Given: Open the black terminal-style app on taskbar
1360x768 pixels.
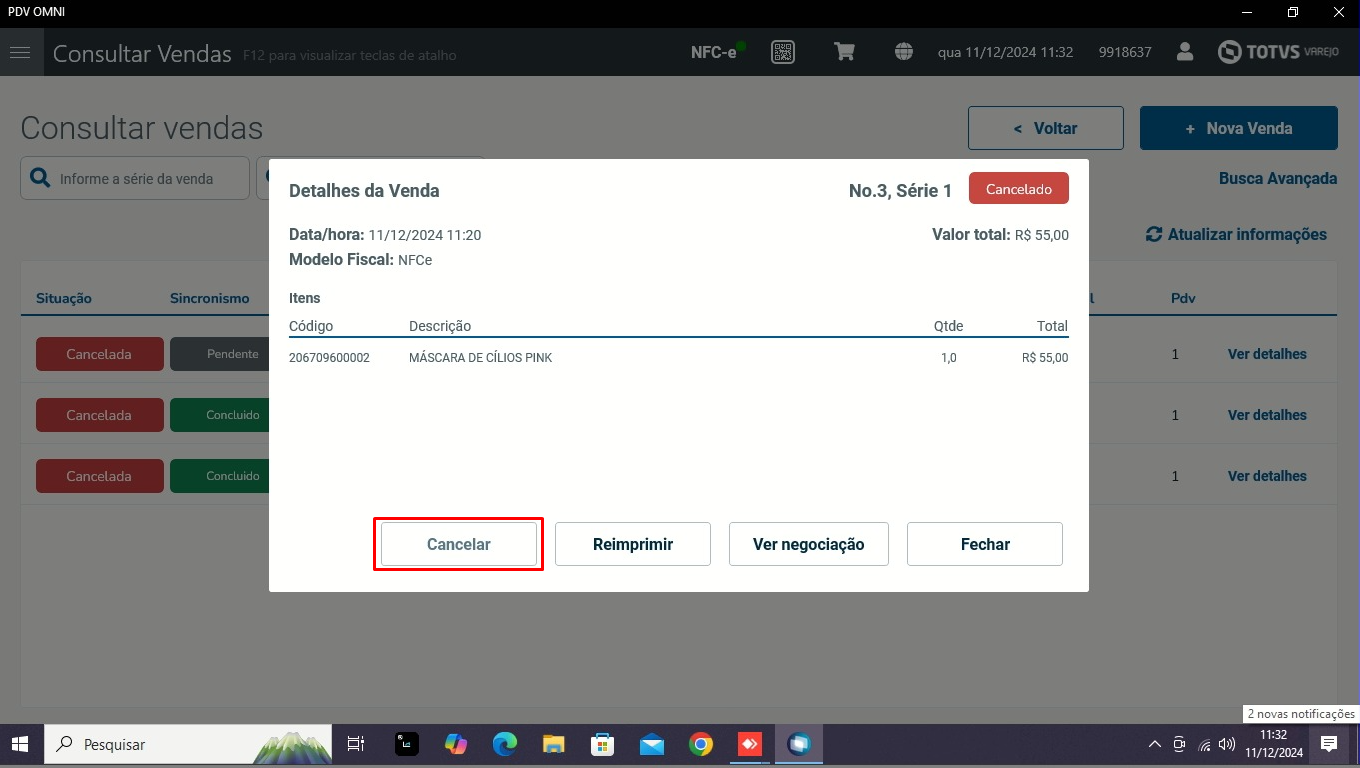Looking at the screenshot, I should pyautogui.click(x=407, y=744).
